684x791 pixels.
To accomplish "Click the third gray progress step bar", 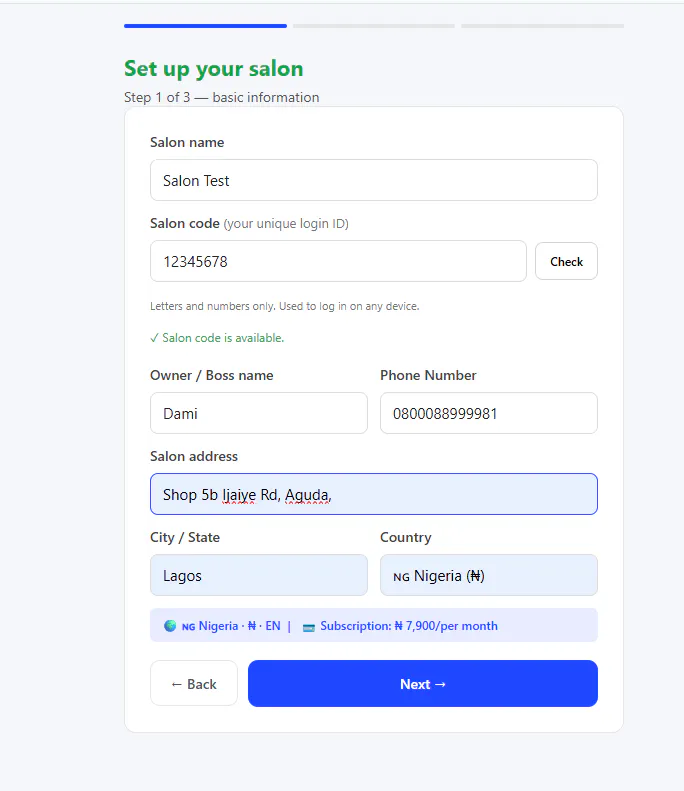I will 542,26.
